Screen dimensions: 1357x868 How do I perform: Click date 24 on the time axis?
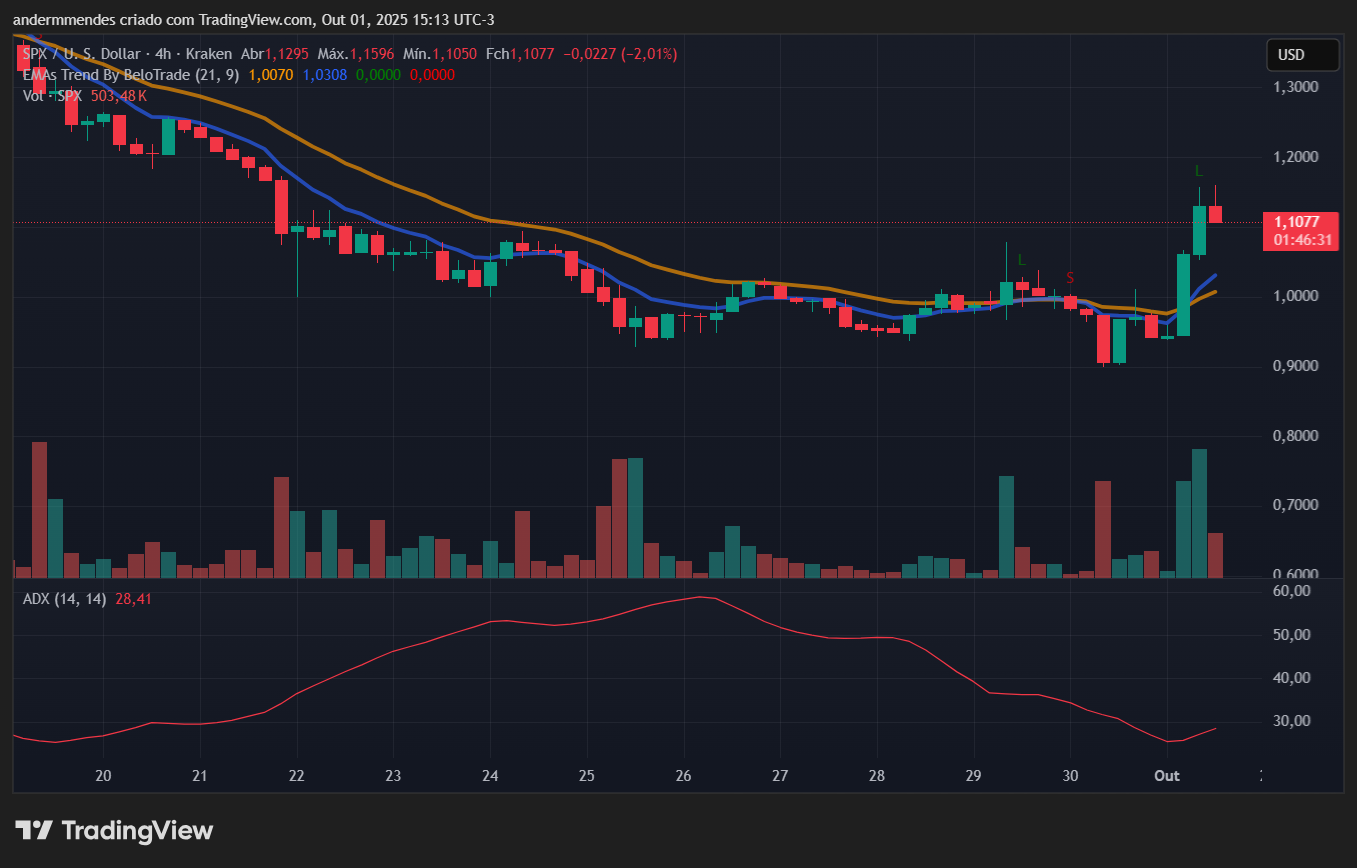pyautogui.click(x=490, y=776)
